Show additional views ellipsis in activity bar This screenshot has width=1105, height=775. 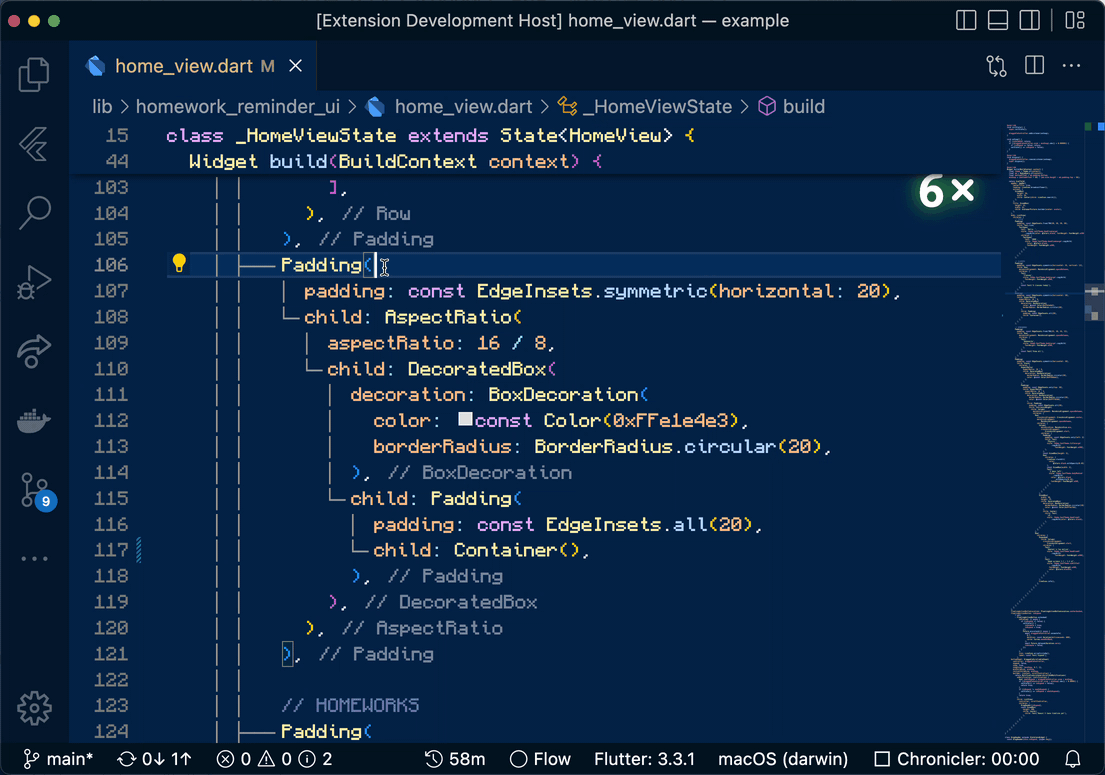34,559
